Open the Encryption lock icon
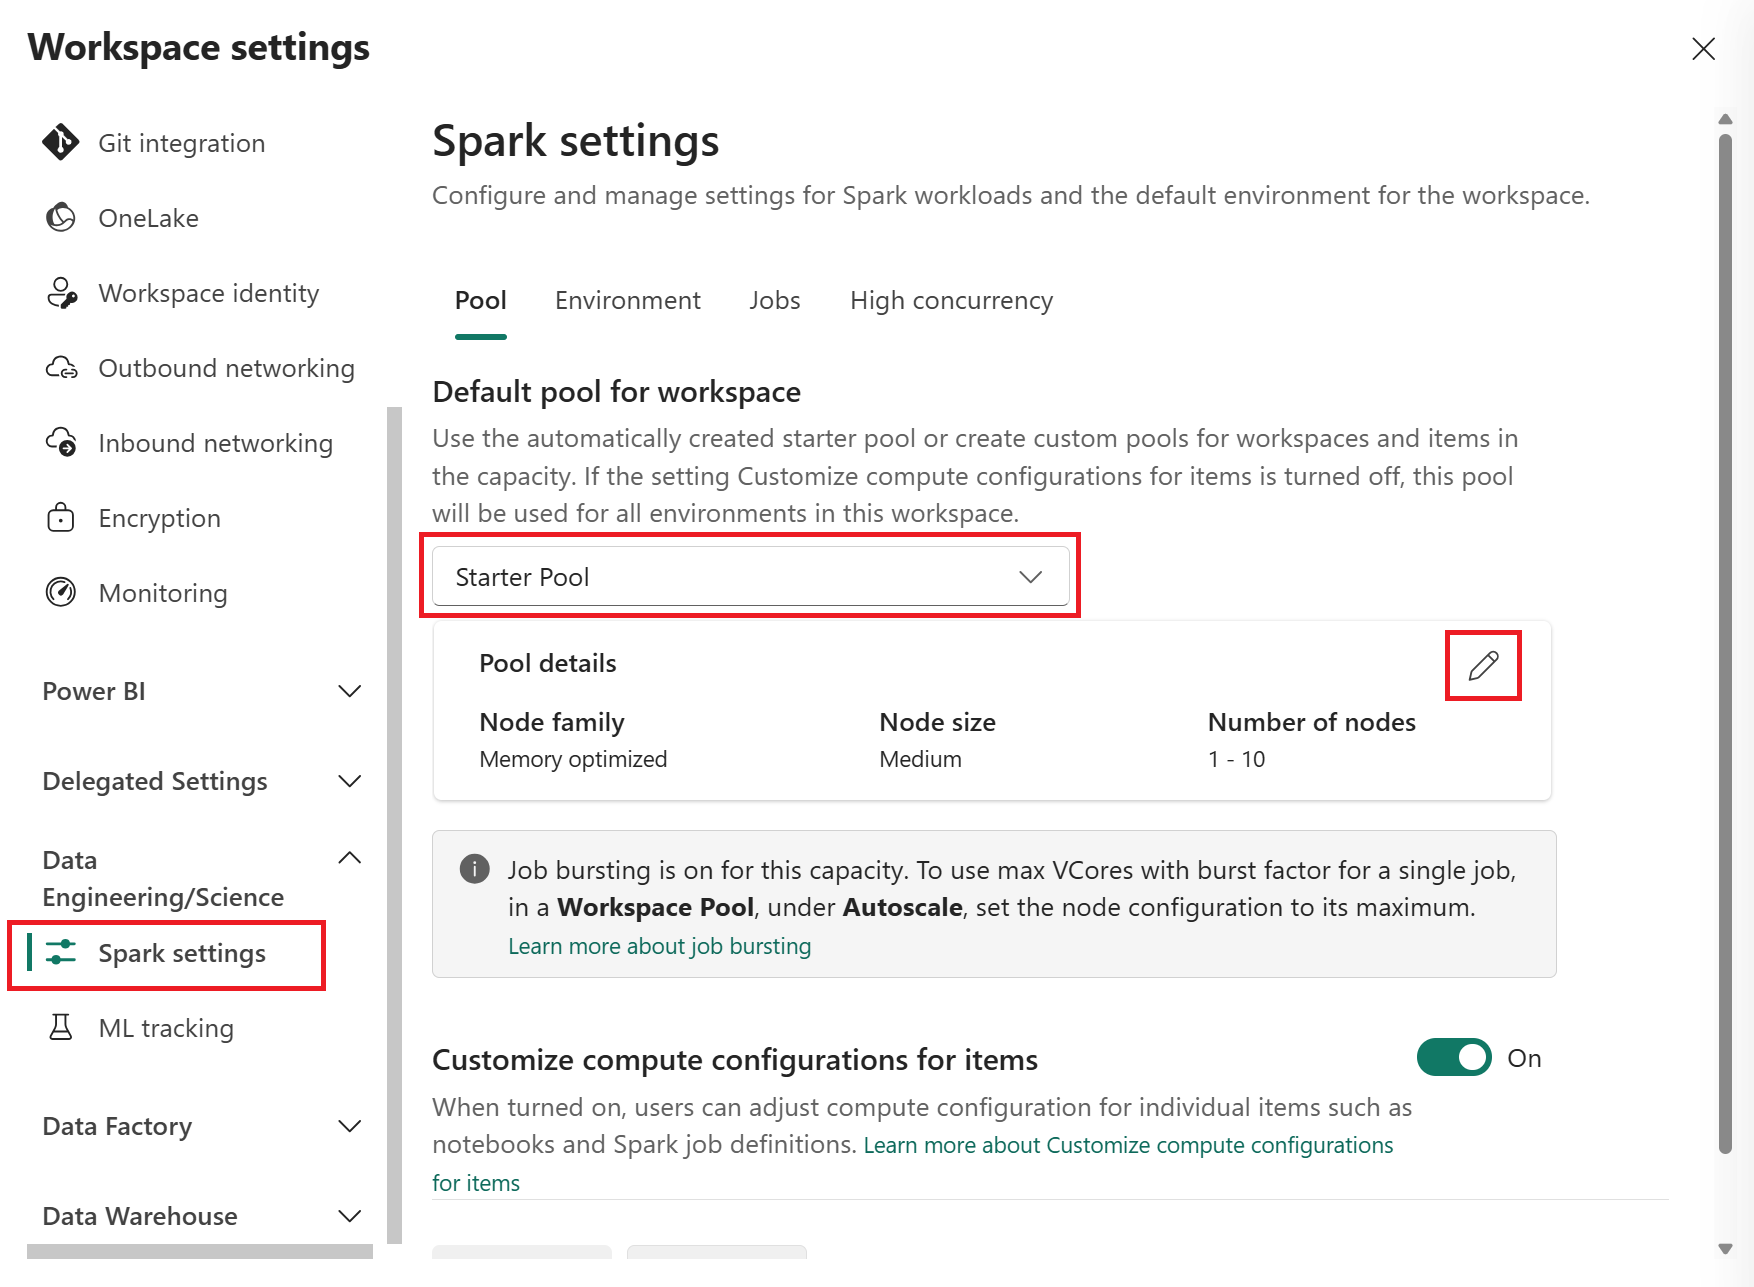Viewport: 1754px width, 1287px height. pyautogui.click(x=61, y=518)
